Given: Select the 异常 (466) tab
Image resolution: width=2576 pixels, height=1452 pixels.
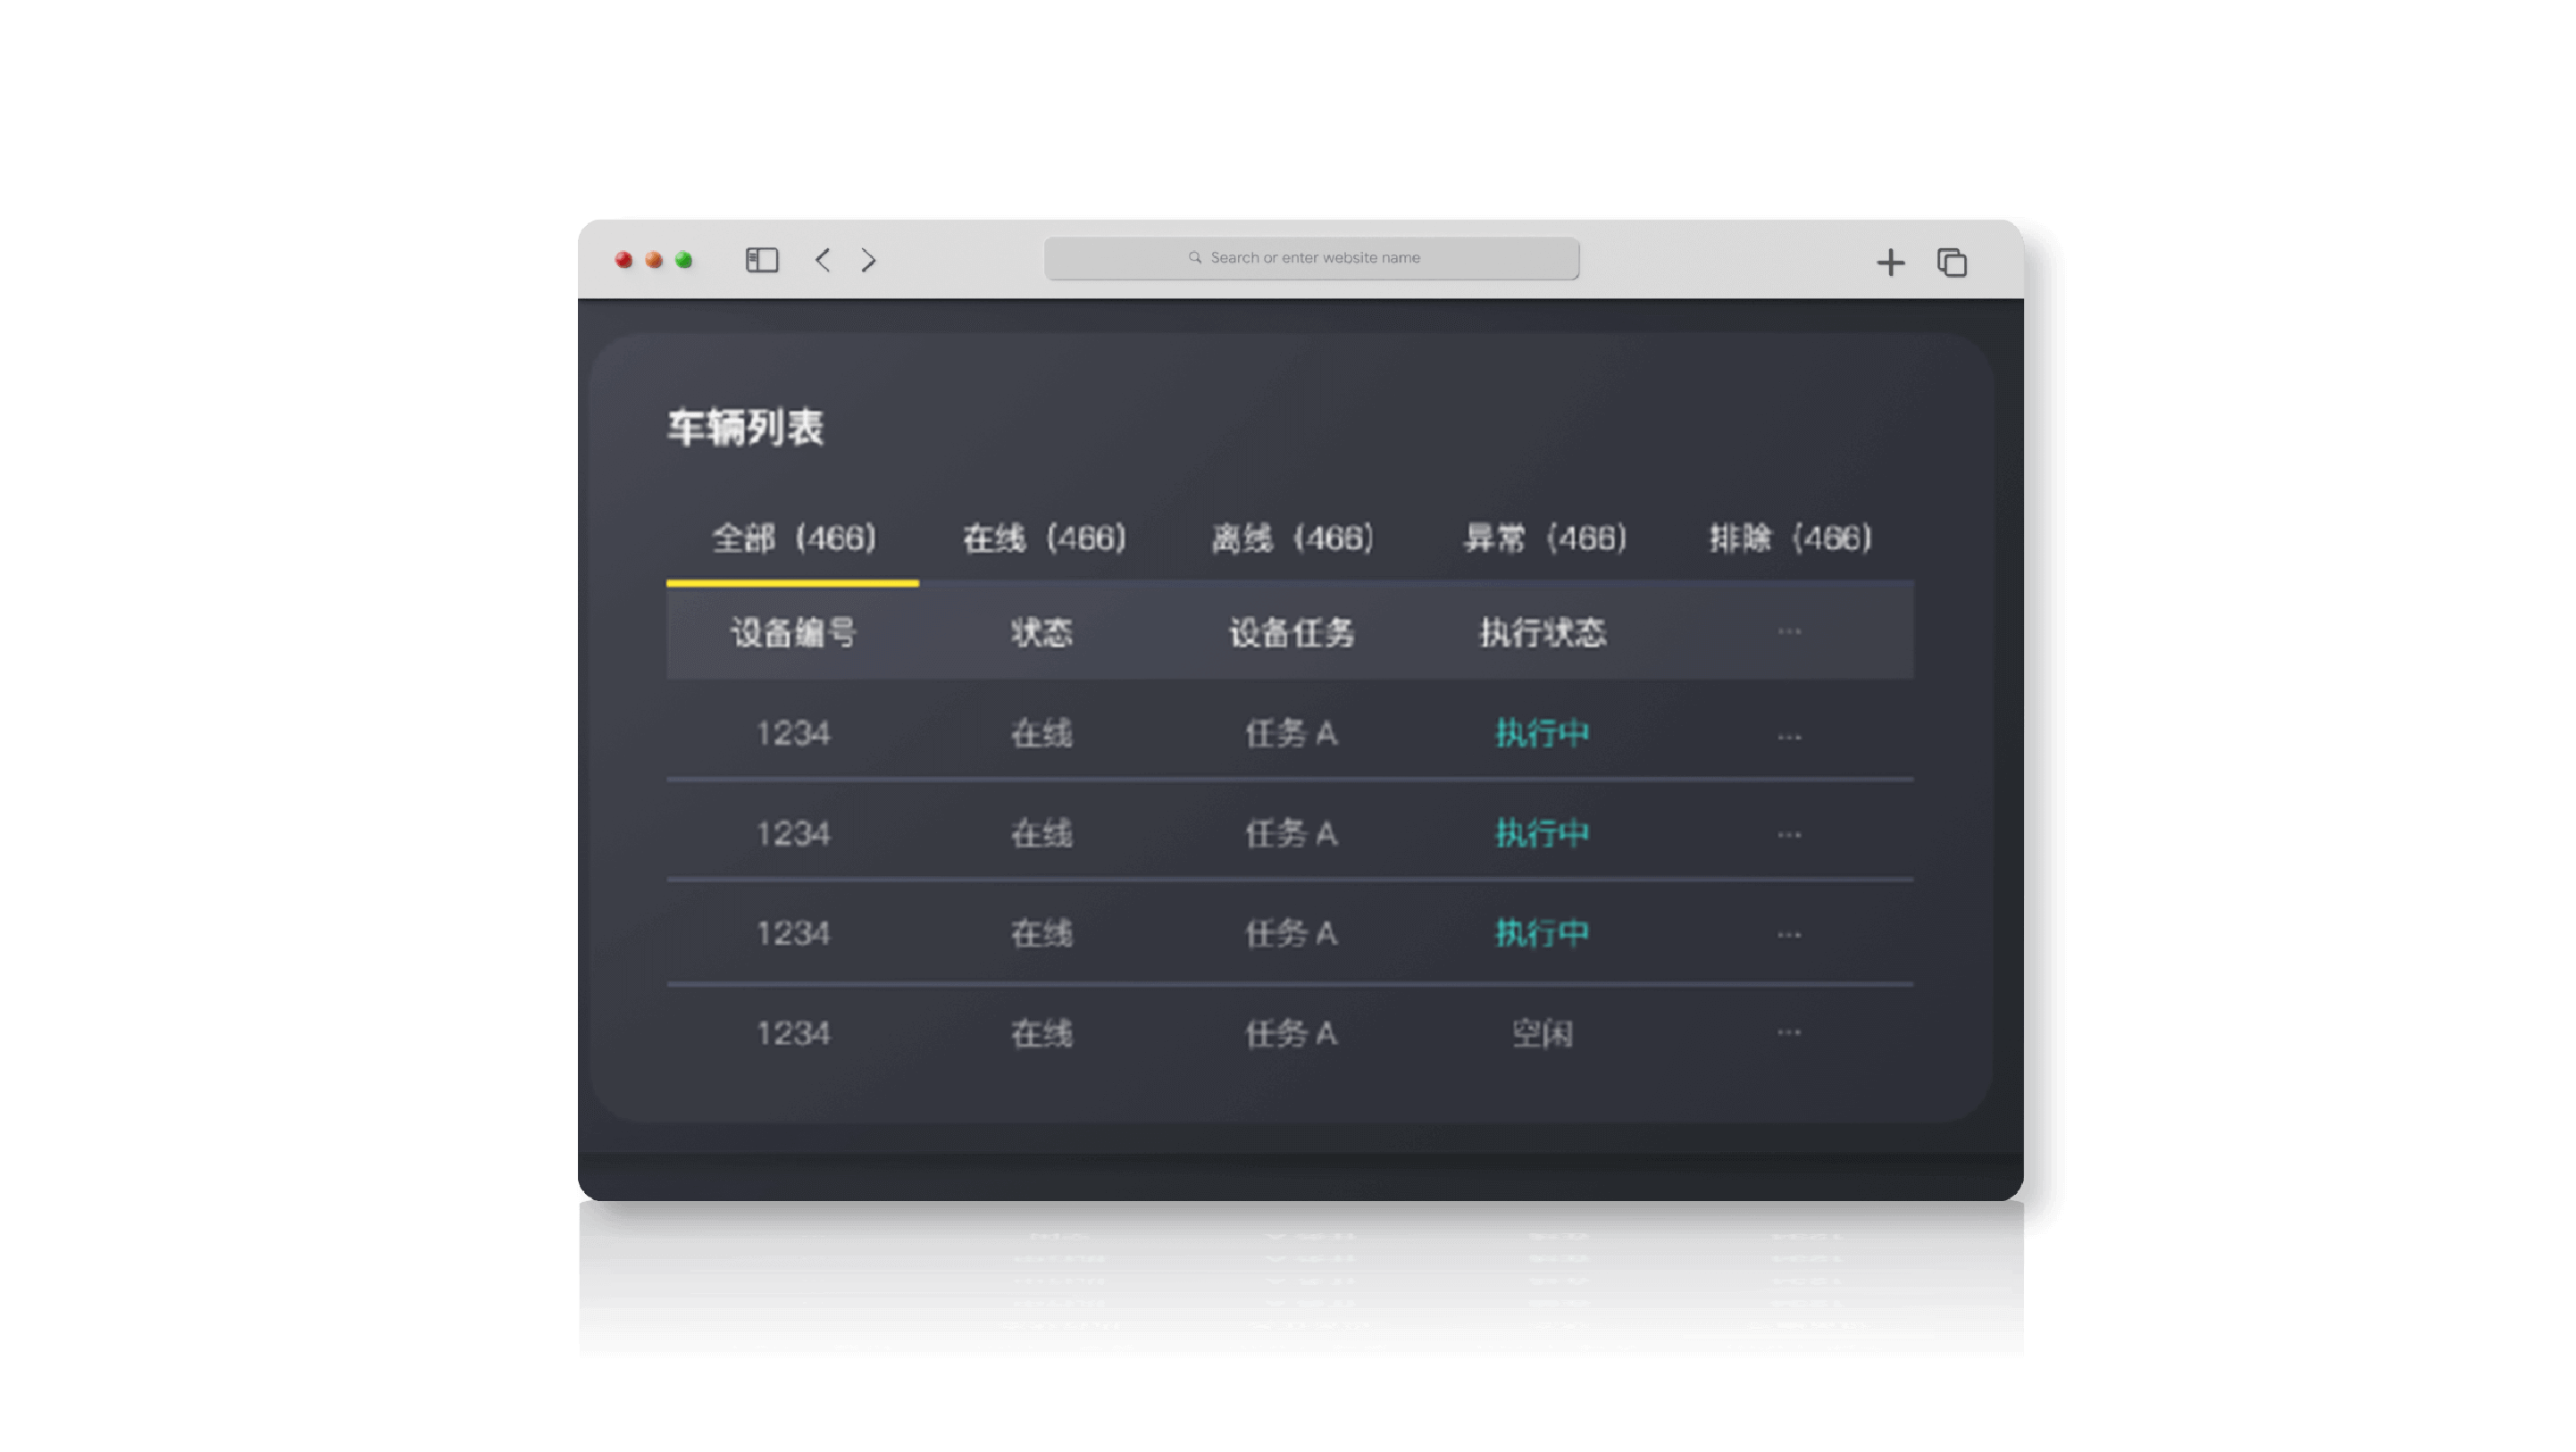Looking at the screenshot, I should pyautogui.click(x=1543, y=537).
